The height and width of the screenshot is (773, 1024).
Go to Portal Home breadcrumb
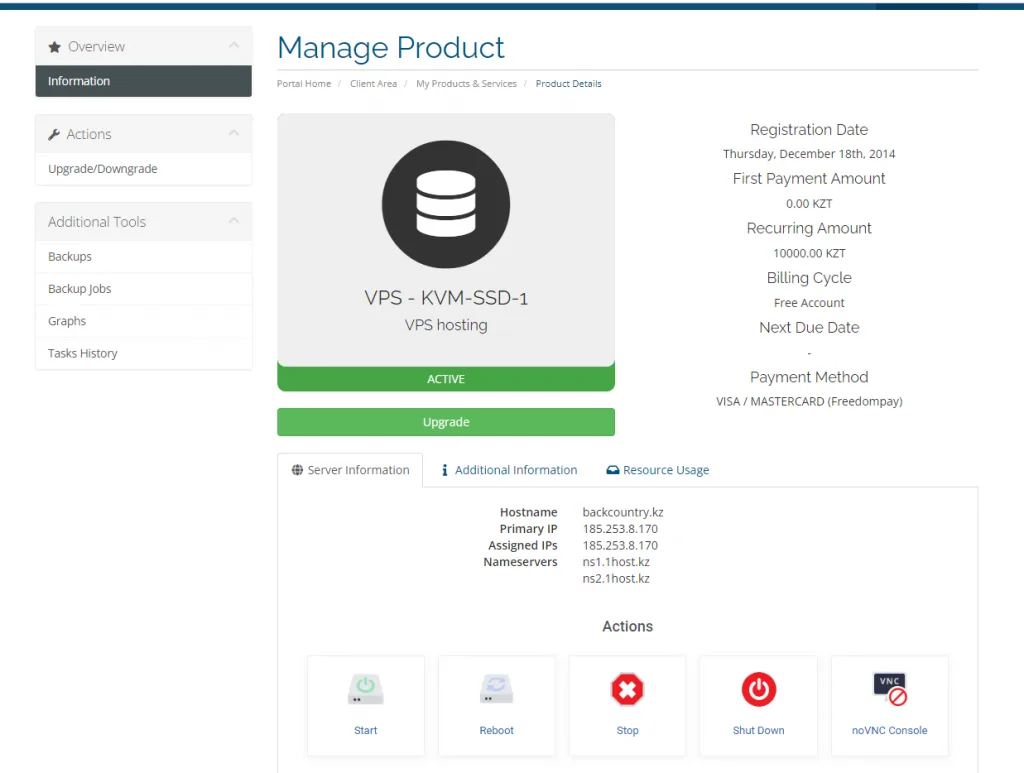(x=304, y=84)
